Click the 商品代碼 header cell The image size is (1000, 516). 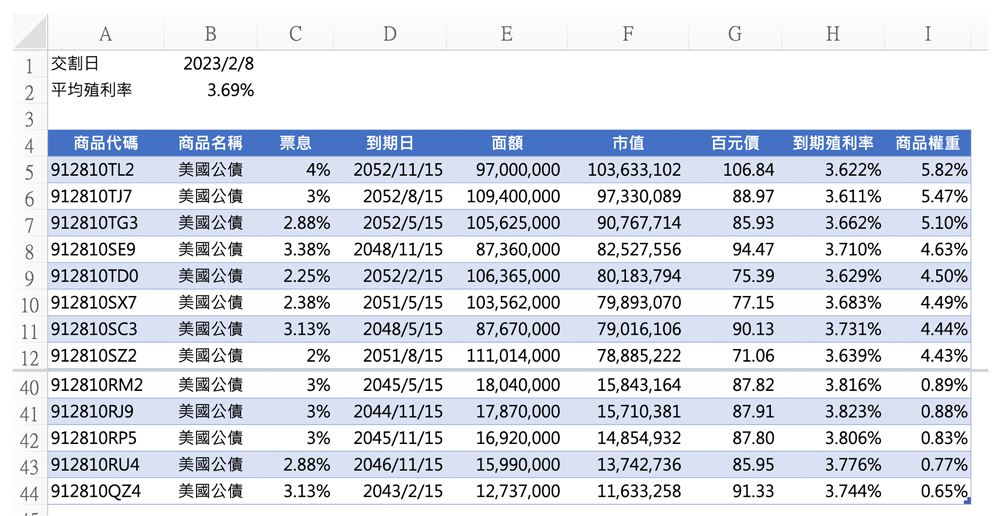[x=106, y=144]
